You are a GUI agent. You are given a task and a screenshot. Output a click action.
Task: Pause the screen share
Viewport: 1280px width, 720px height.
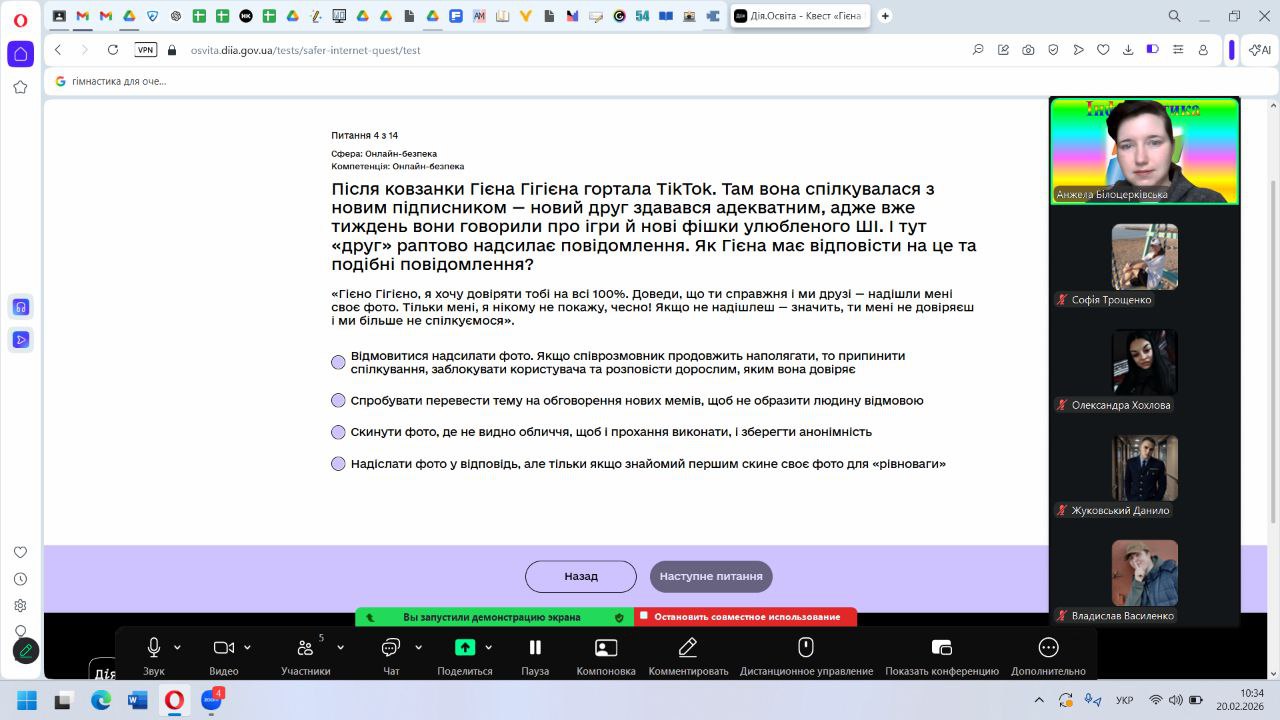coord(535,648)
